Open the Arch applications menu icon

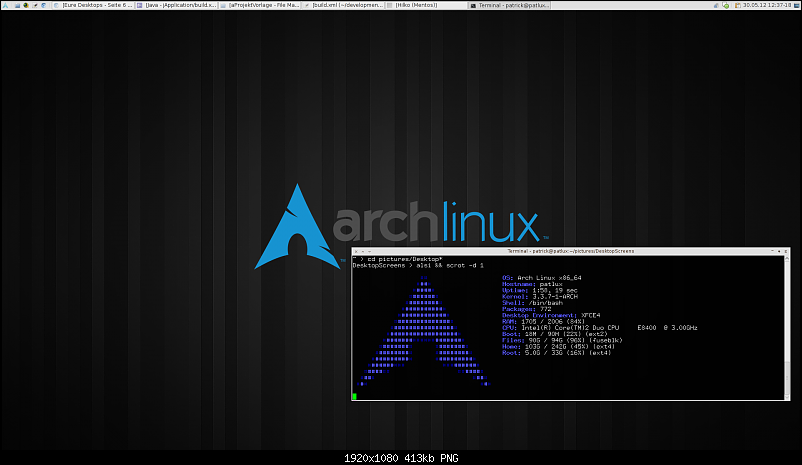click(x=5, y=5)
